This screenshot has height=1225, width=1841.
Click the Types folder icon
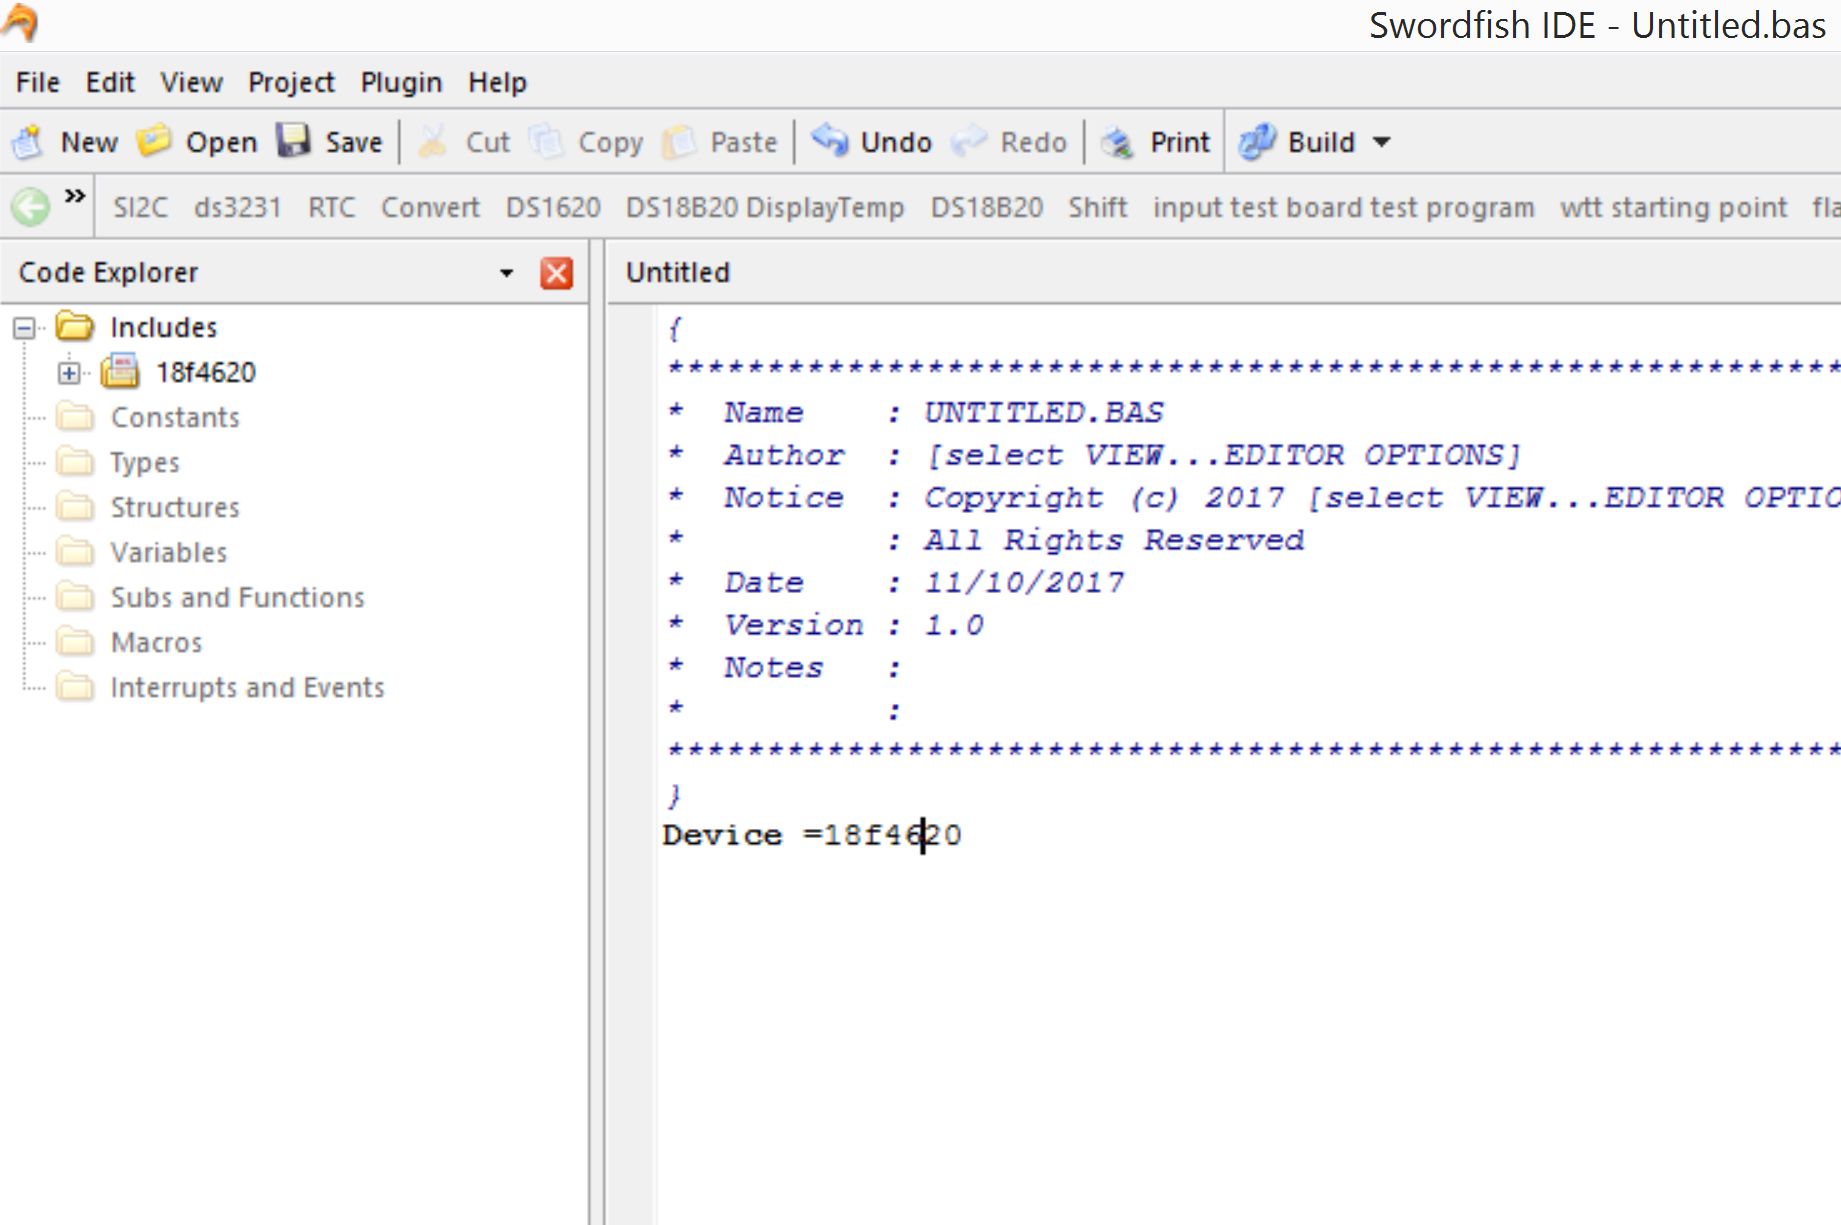(75, 461)
